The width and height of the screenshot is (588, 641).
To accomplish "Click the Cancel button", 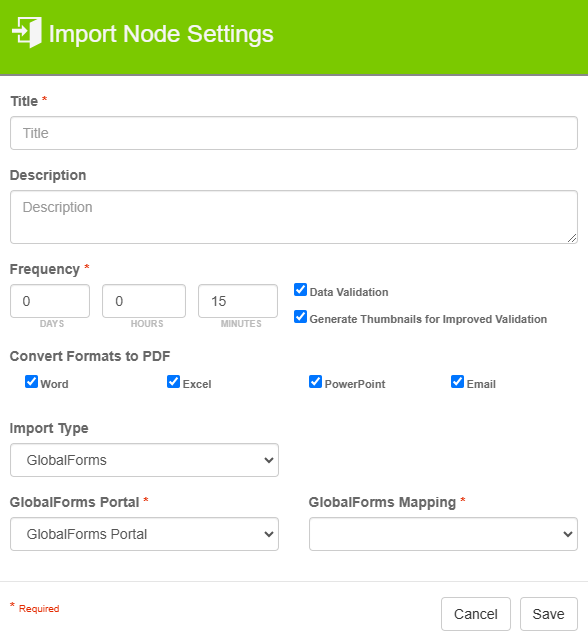I will (x=476, y=614).
